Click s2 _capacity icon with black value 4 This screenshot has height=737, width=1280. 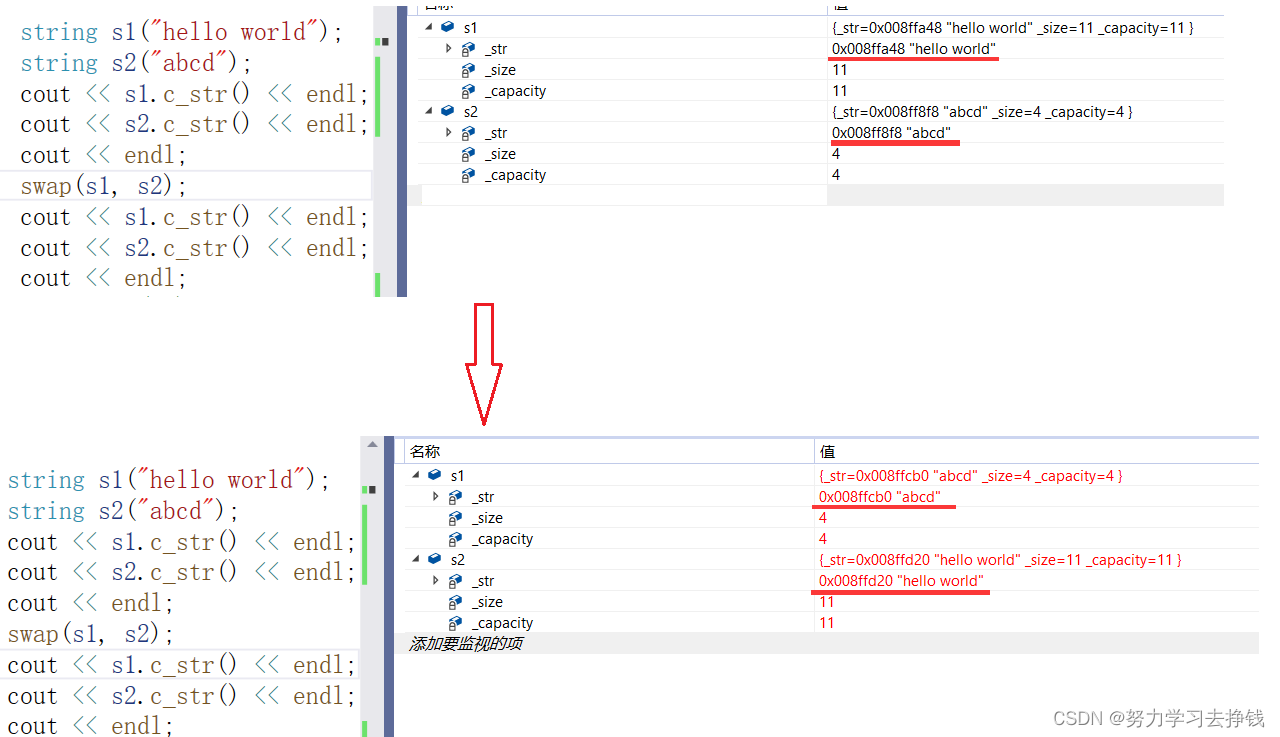(468, 175)
